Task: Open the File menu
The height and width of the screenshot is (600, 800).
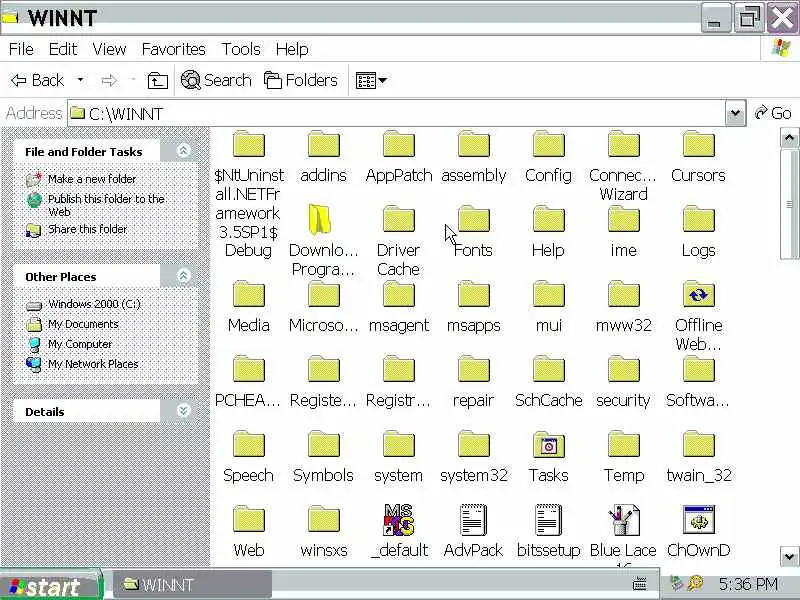Action: pyautogui.click(x=21, y=49)
